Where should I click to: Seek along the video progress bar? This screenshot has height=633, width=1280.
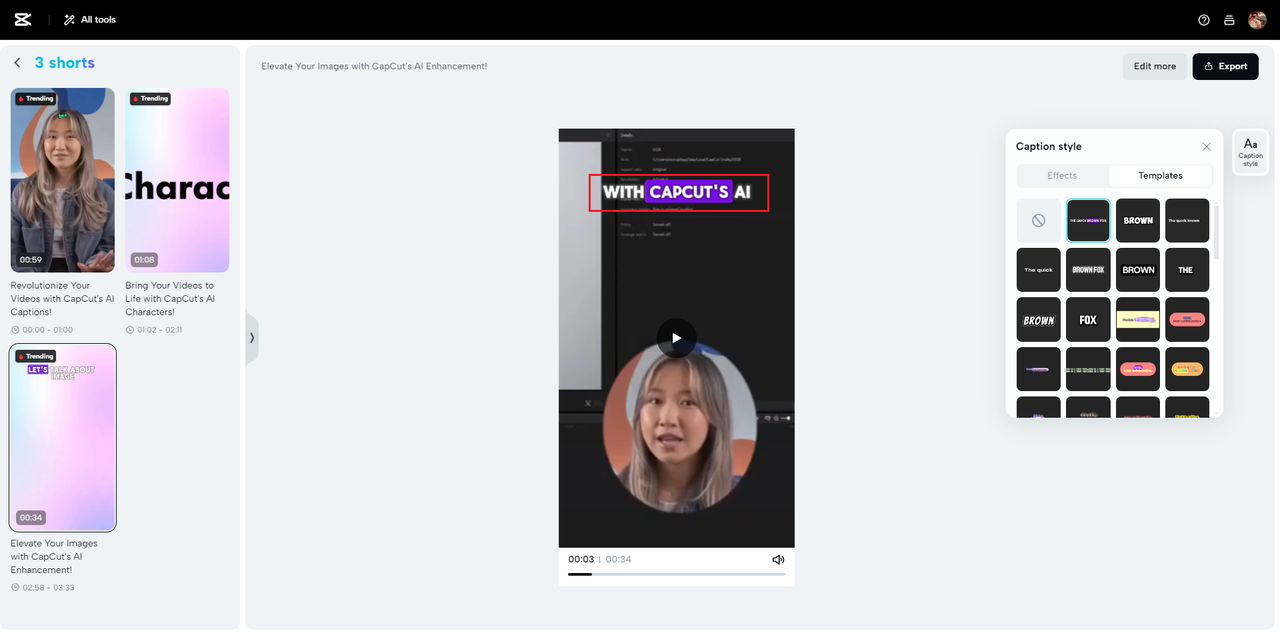[x=676, y=574]
